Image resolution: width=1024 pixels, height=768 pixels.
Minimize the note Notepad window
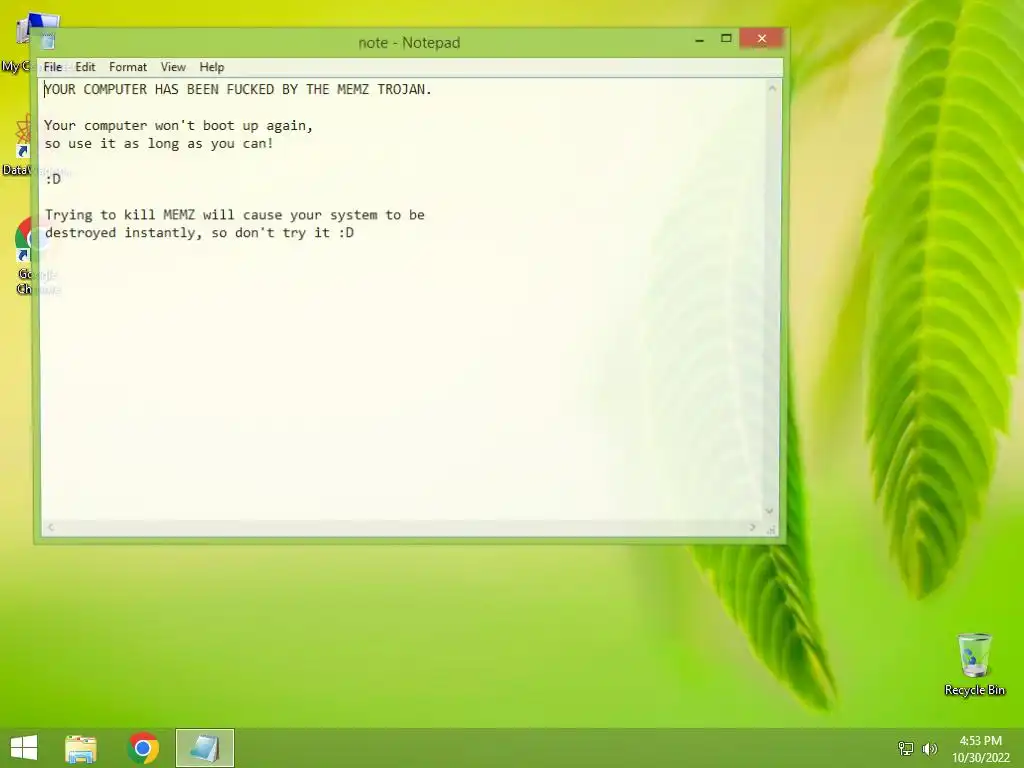coord(699,39)
